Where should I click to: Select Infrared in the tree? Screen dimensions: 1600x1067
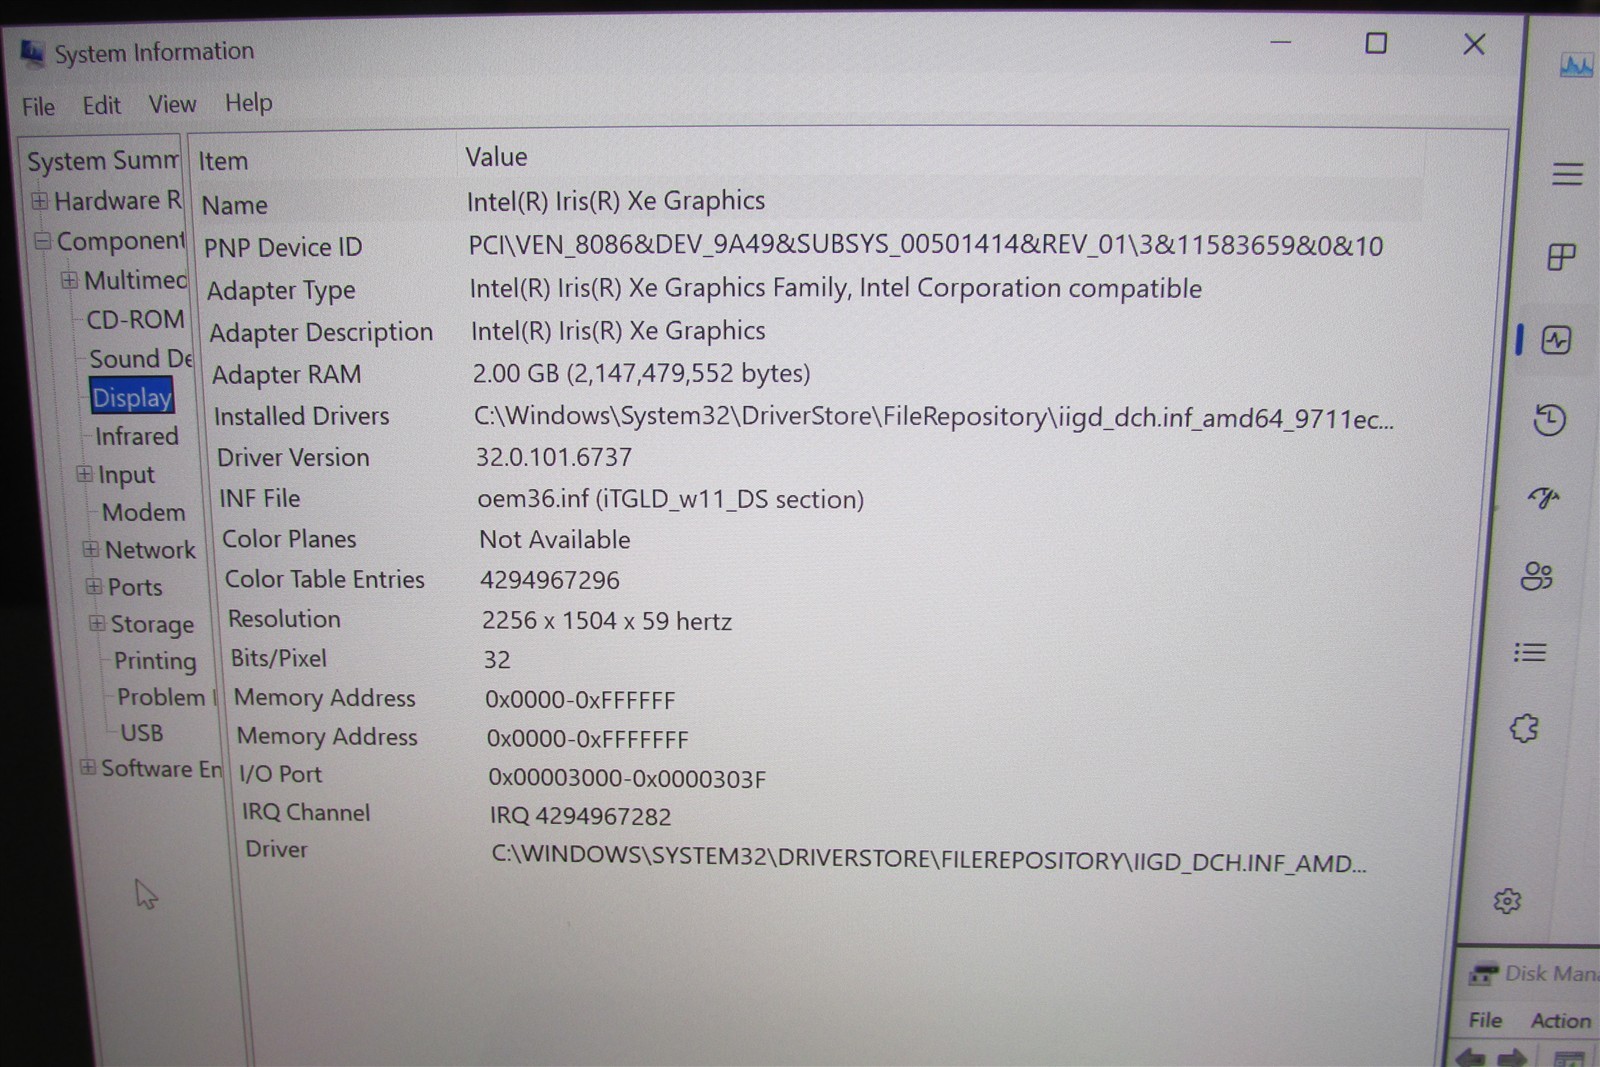(137, 437)
